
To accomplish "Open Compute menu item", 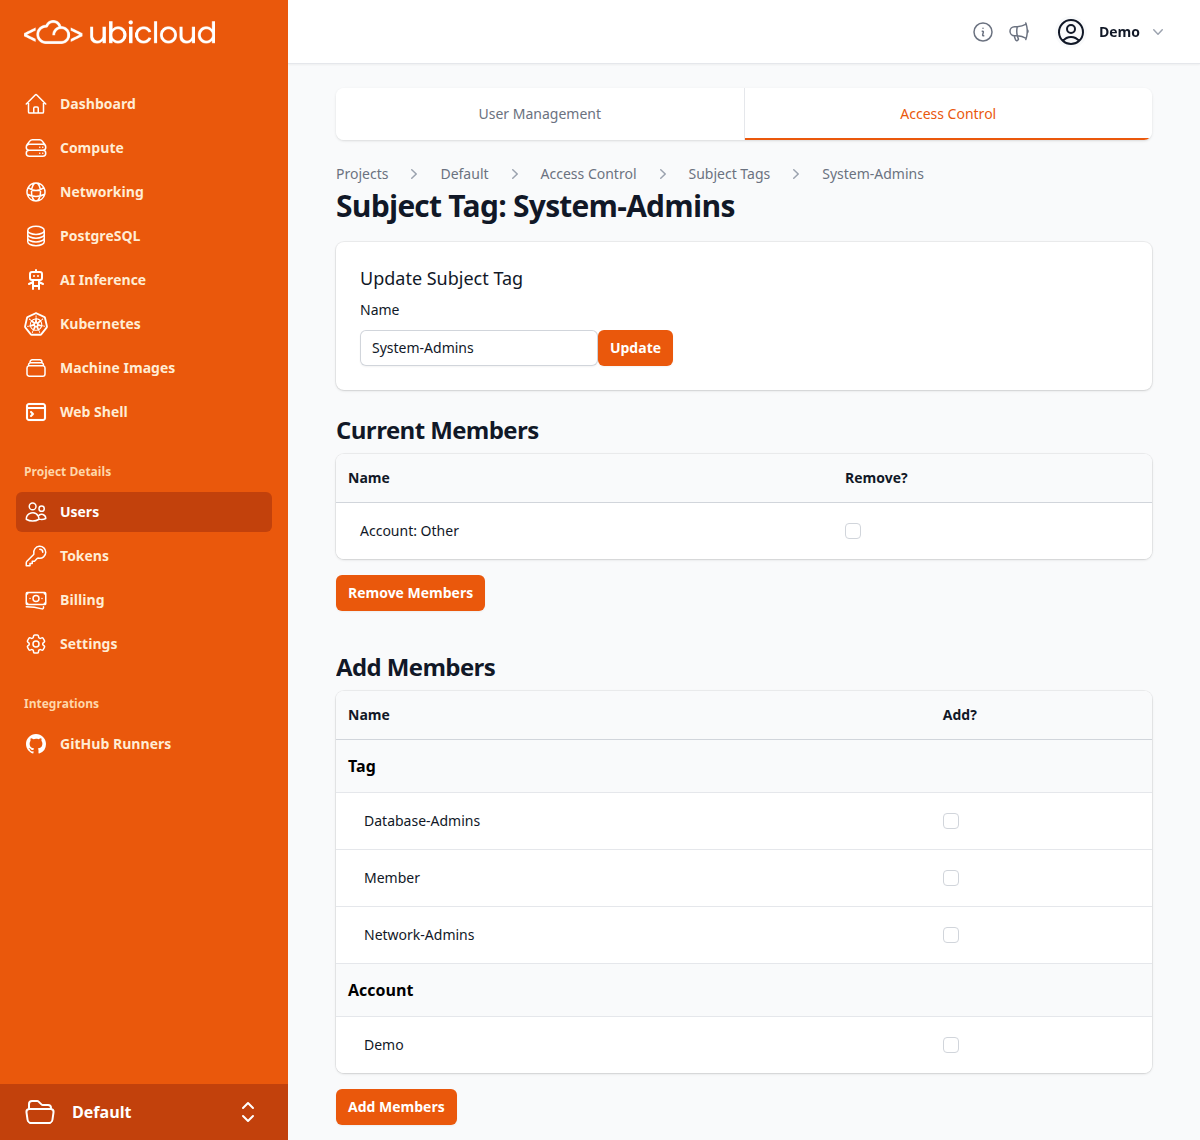I will point(144,148).
